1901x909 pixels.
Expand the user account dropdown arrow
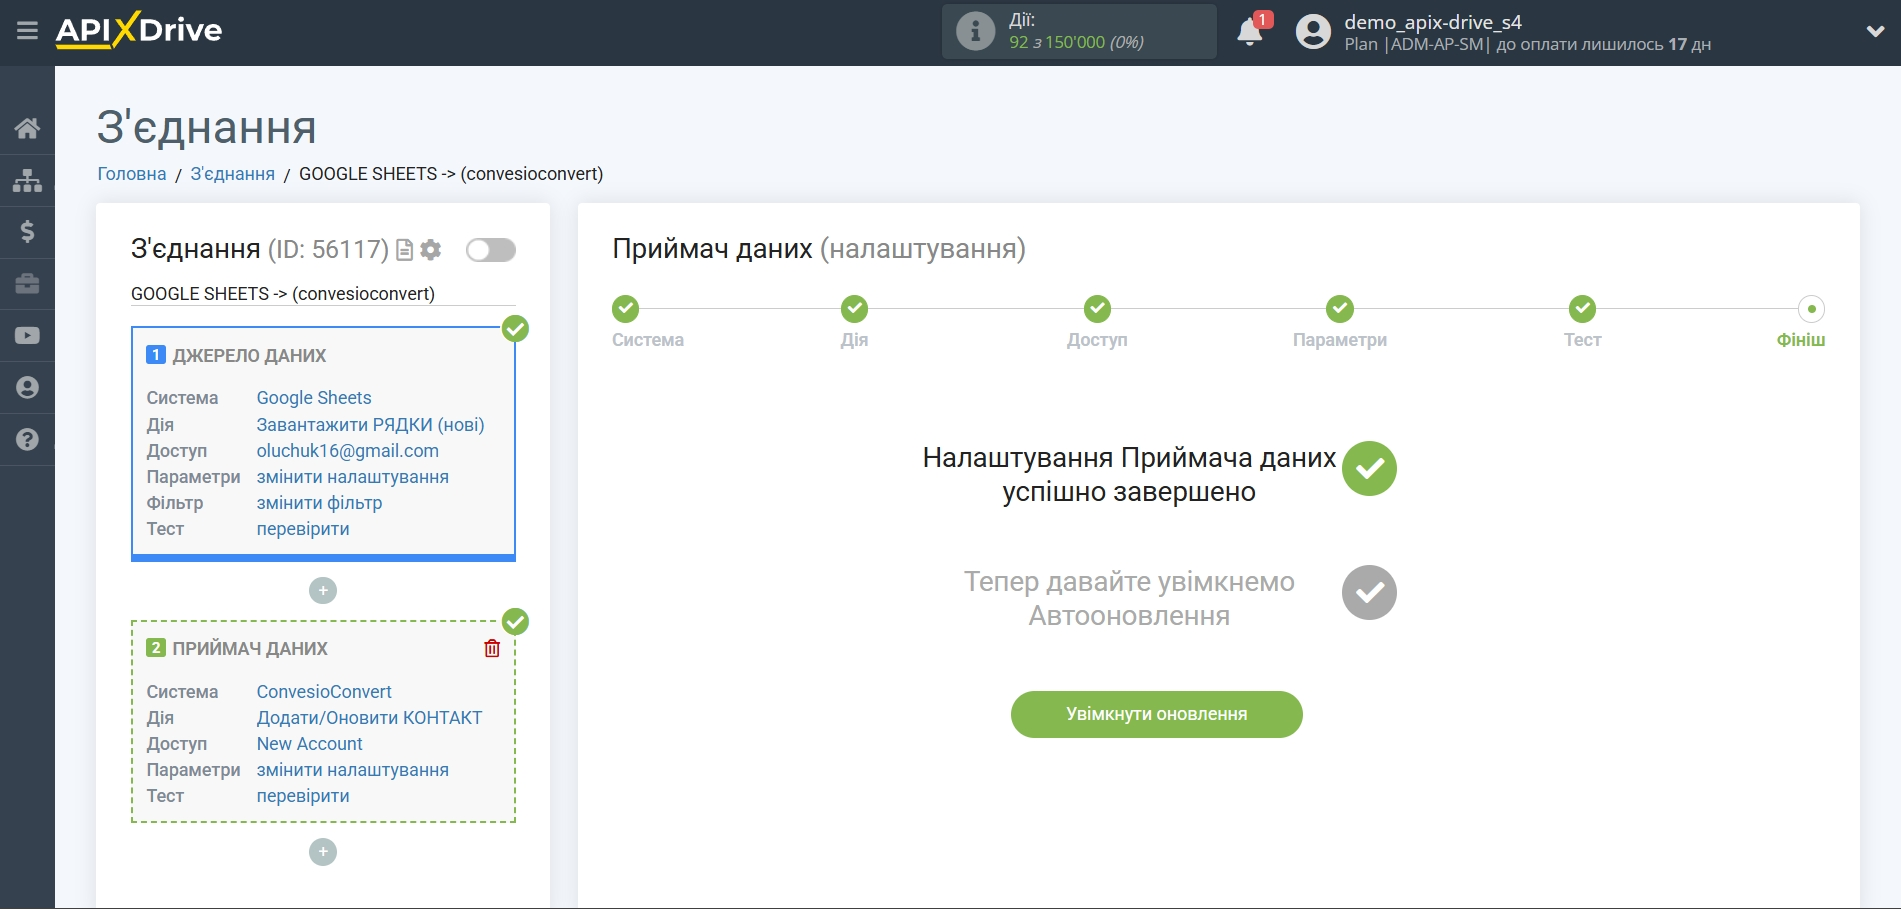point(1875,32)
